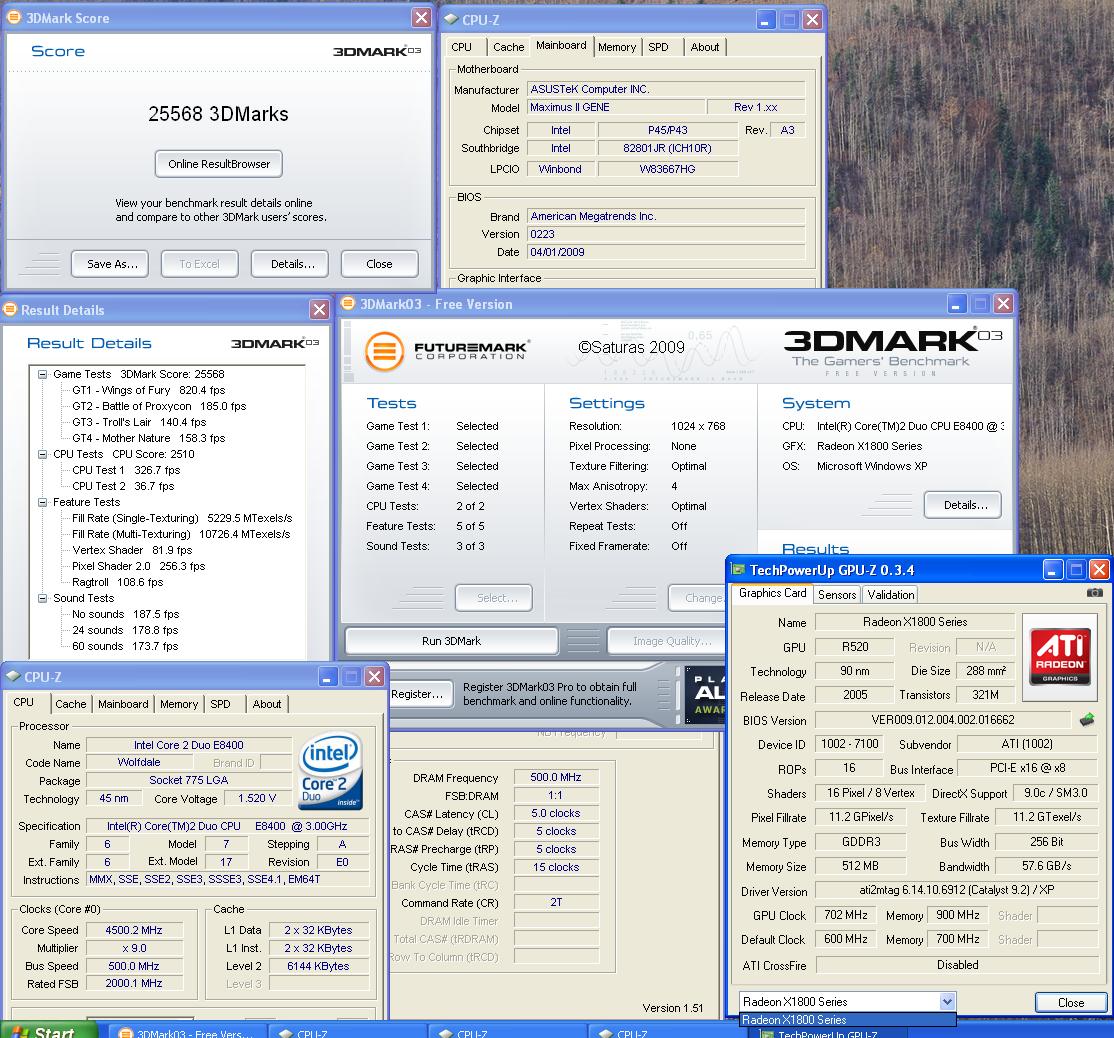Click System Details... button in 3DMark03
1114x1038 pixels.
[x=963, y=505]
